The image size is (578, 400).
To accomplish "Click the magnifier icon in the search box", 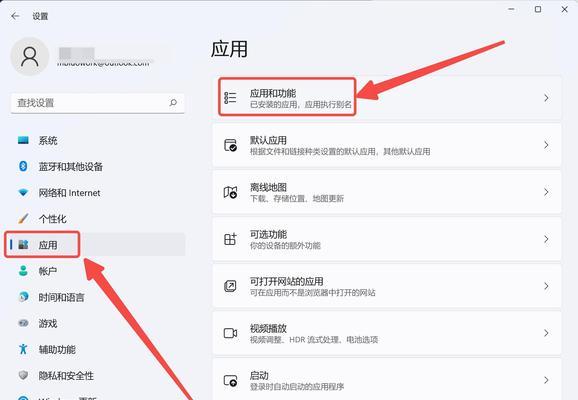I will click(x=173, y=102).
